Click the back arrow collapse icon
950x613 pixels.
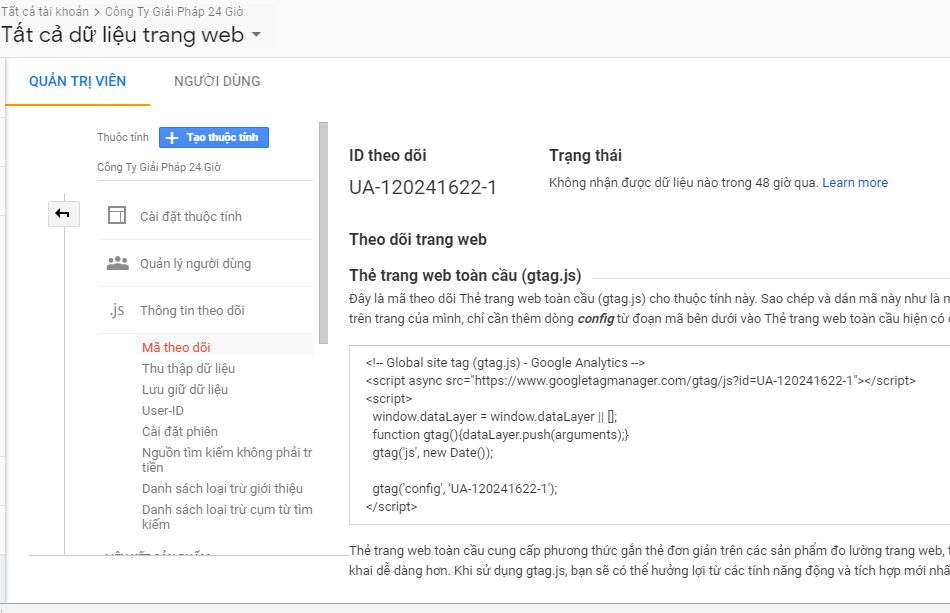pos(64,214)
